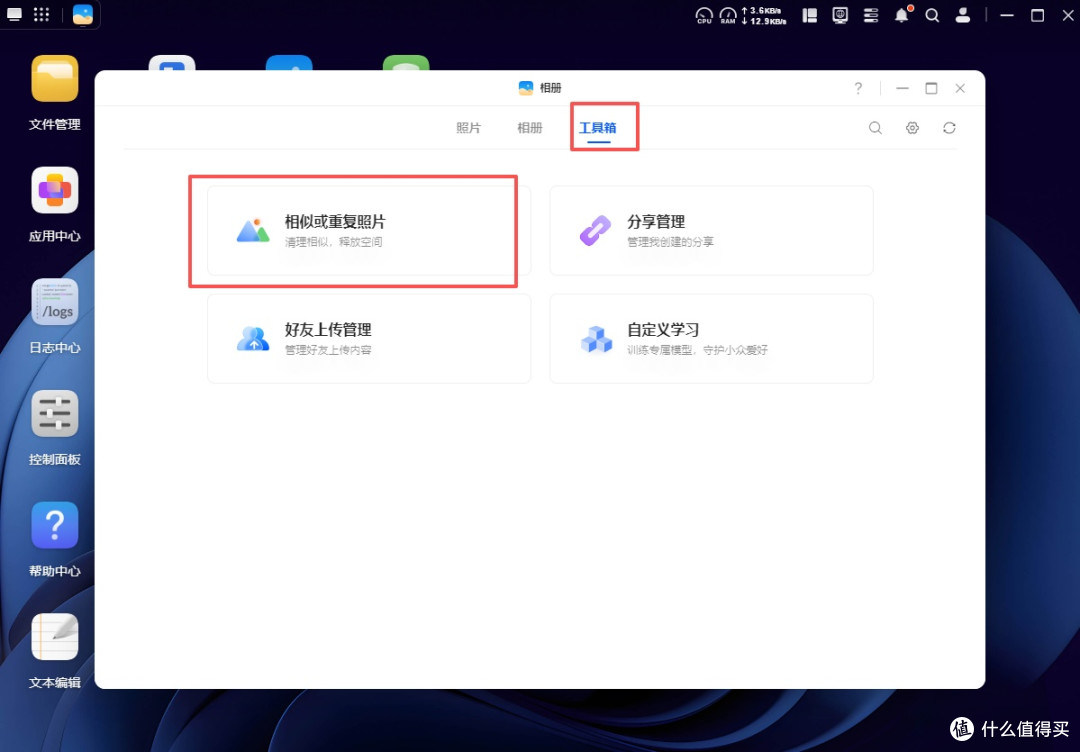Launch the Text Editor desktop icon
Screen dimensions: 1080x752
coord(54,636)
